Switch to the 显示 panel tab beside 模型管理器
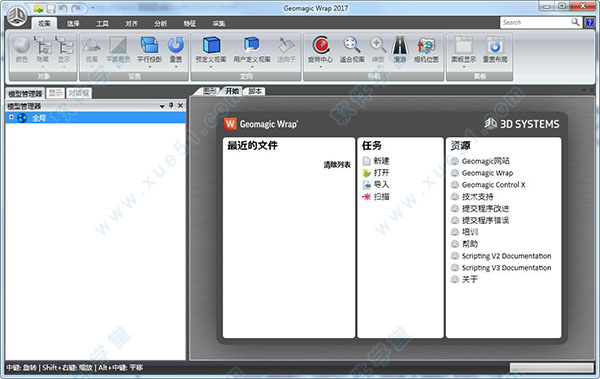 [55, 93]
